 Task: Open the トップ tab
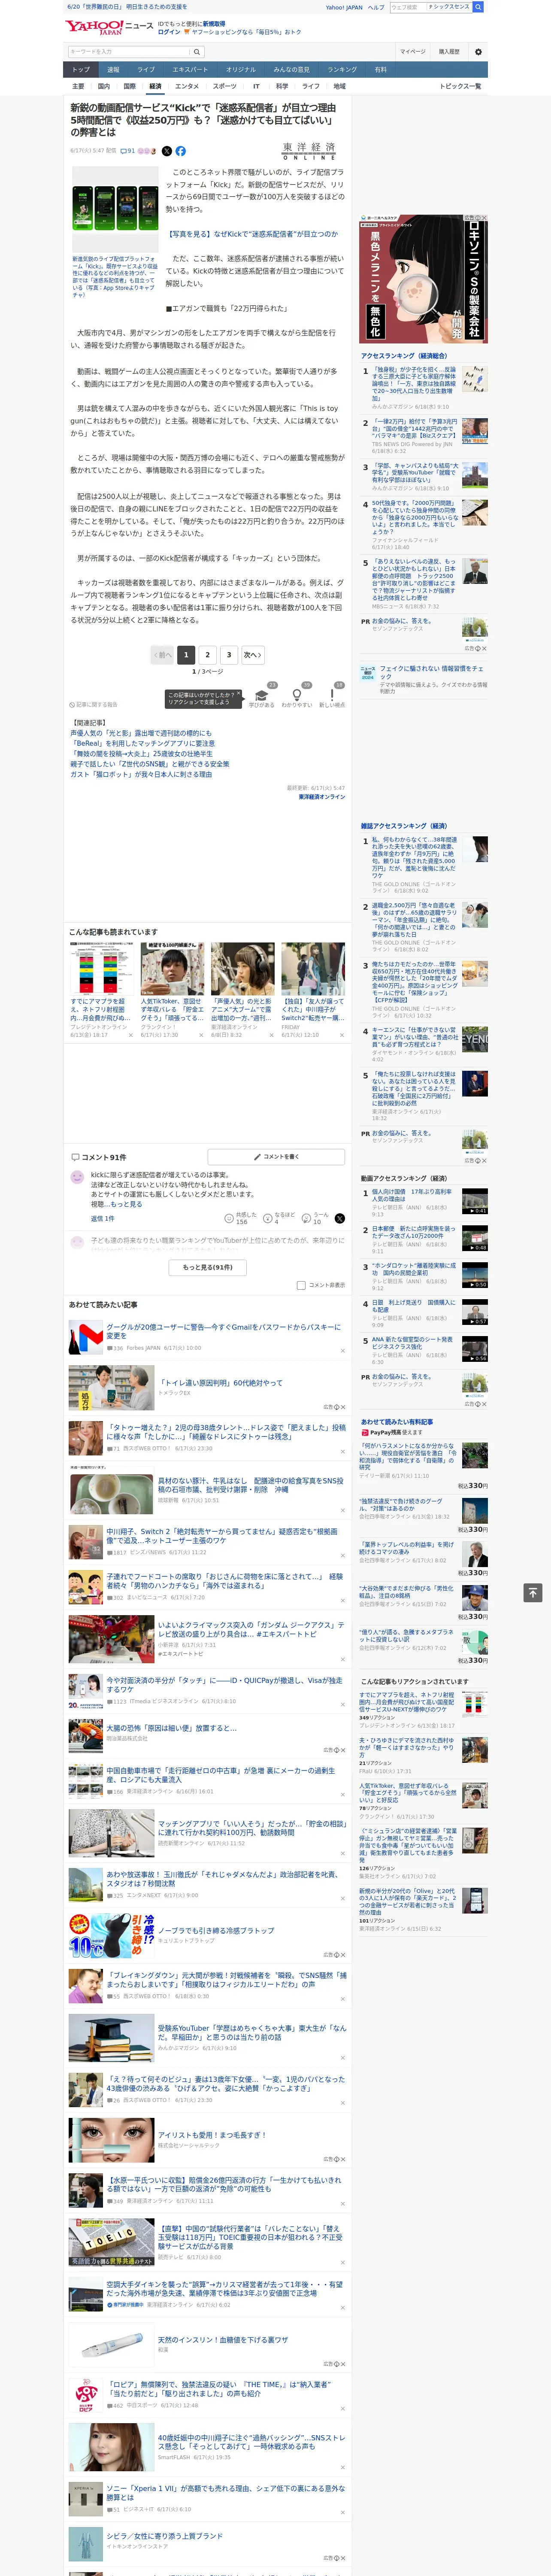pyautogui.click(x=81, y=70)
